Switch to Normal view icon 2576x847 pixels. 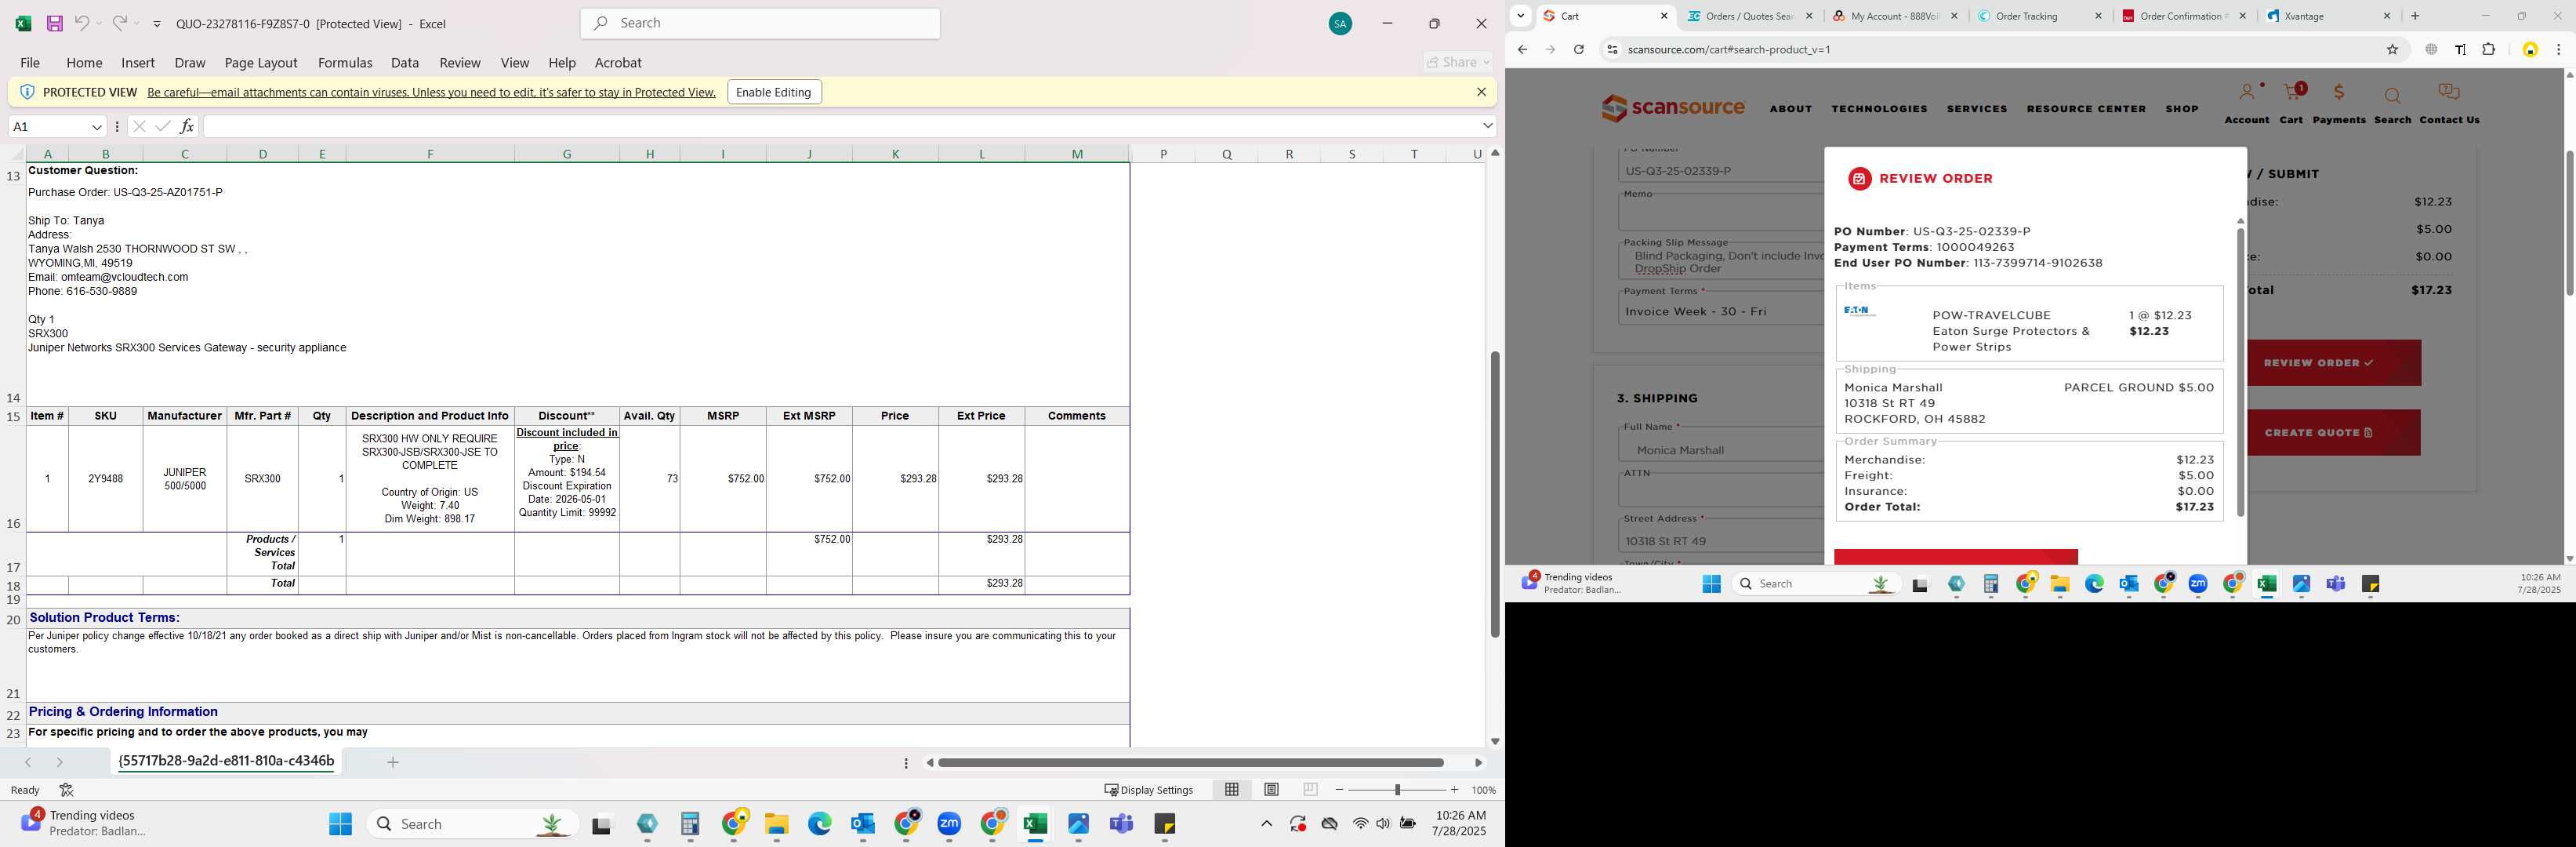(1232, 790)
